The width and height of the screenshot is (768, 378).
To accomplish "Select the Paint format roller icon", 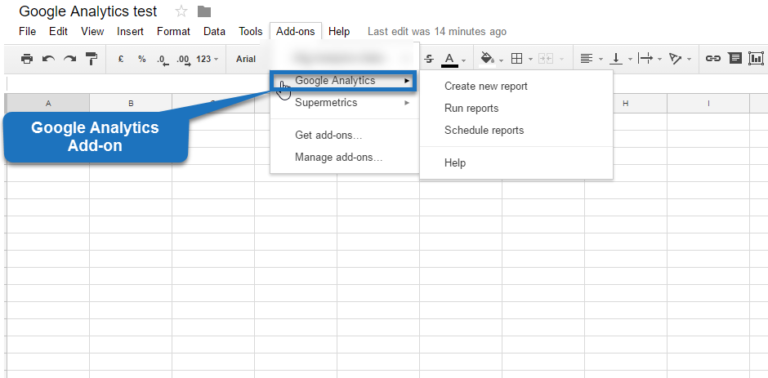I will [x=92, y=59].
